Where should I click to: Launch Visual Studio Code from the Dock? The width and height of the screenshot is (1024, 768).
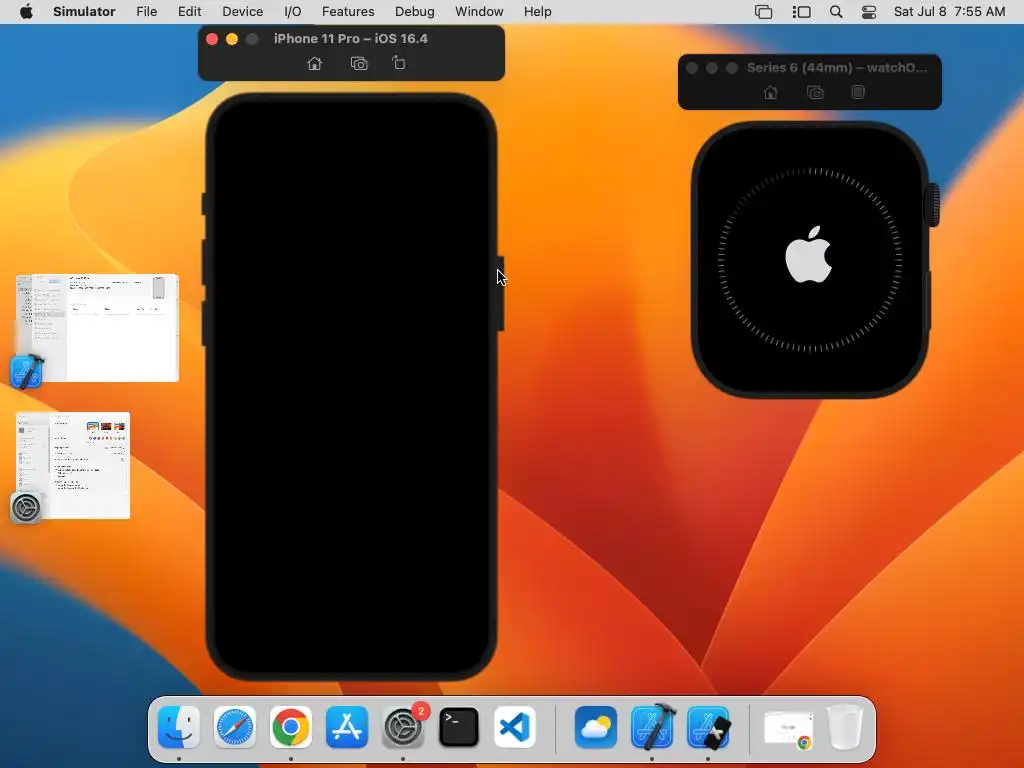[515, 727]
